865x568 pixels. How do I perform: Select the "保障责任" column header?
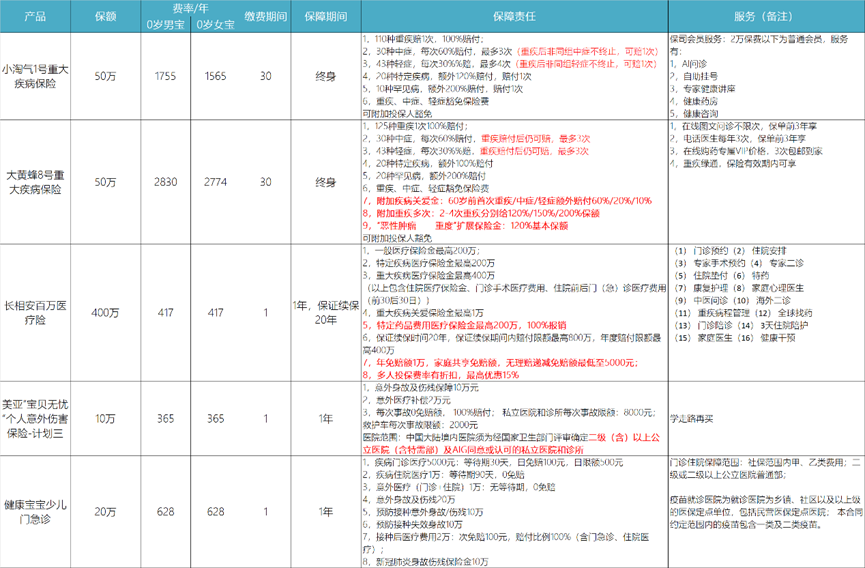point(515,17)
